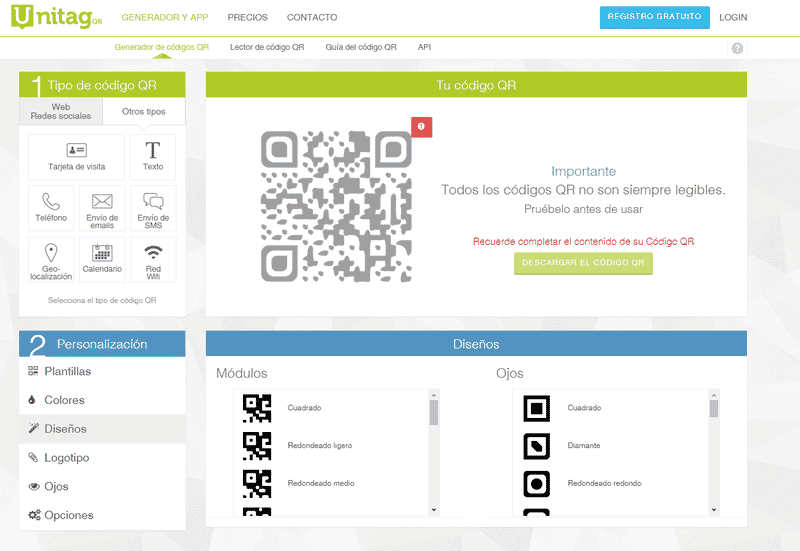Go to the CONTACTO page

pyautogui.click(x=312, y=17)
